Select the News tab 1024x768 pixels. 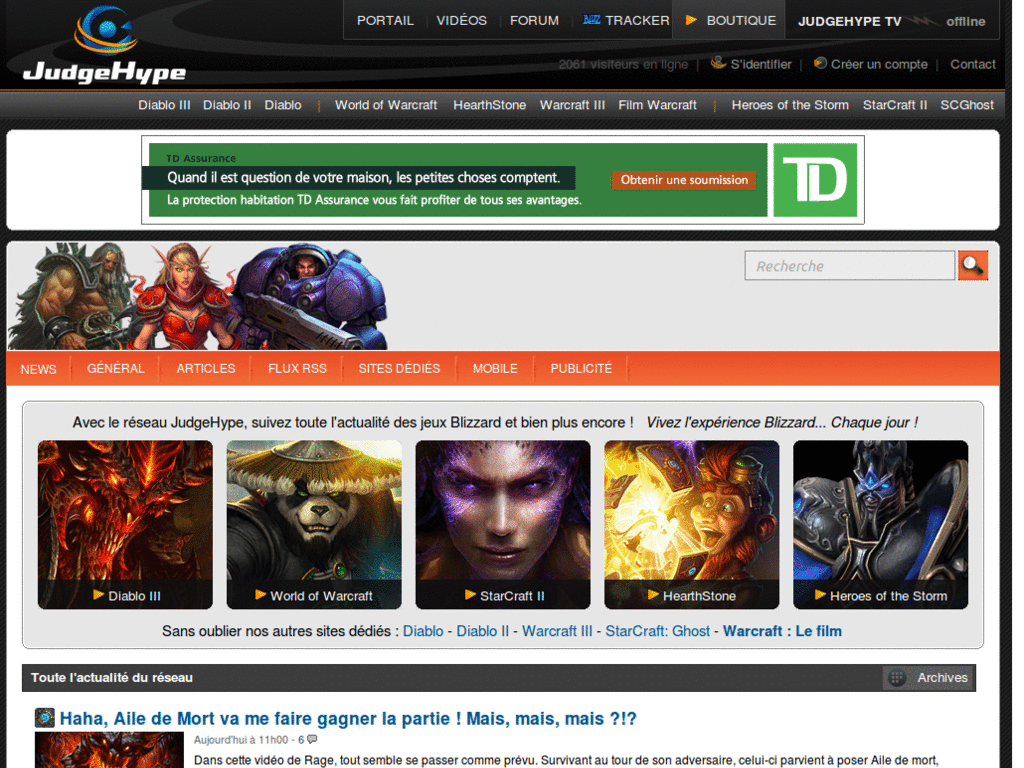point(39,369)
